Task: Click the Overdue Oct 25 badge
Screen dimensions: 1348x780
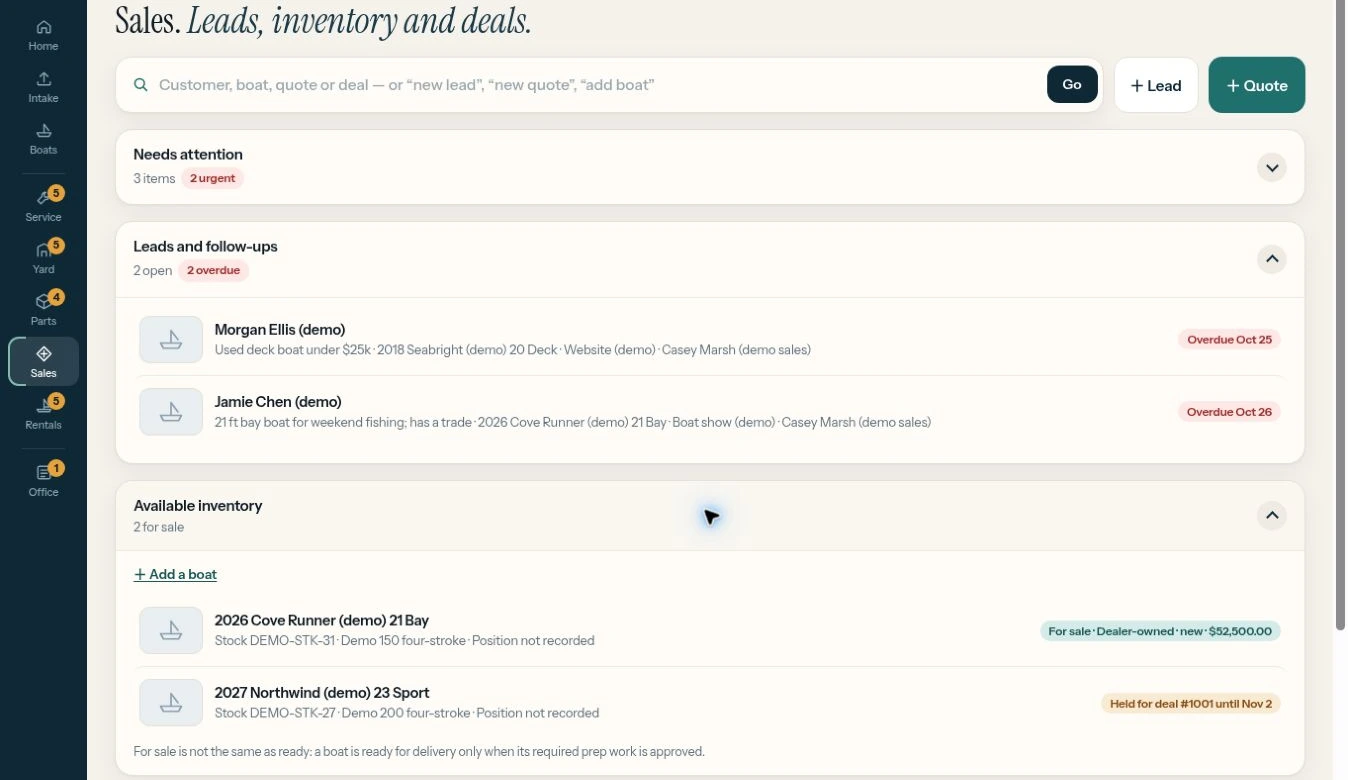Action: 1229,340
